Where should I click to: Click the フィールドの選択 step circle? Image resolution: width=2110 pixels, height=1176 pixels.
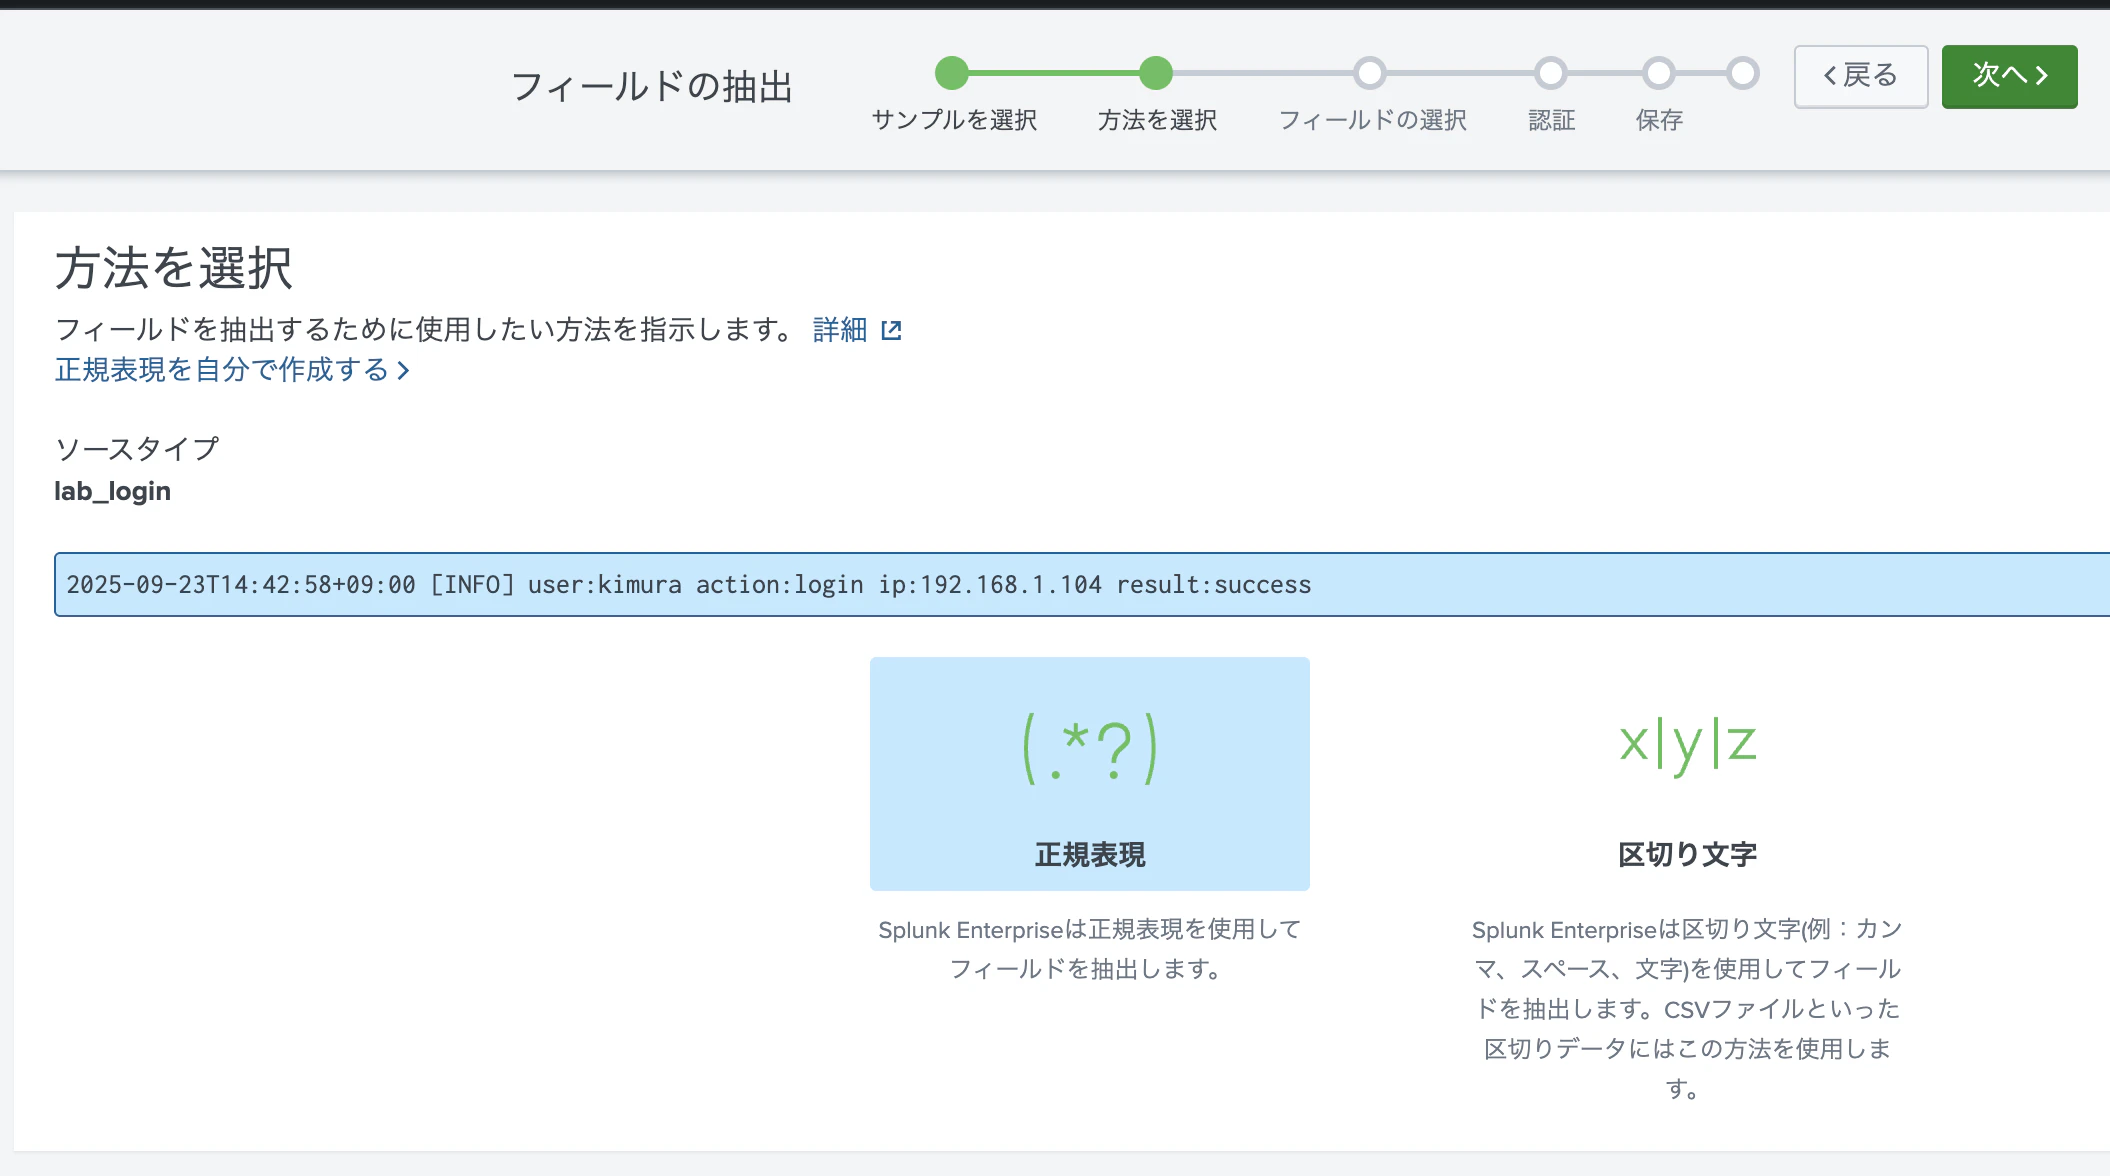[x=1370, y=73]
